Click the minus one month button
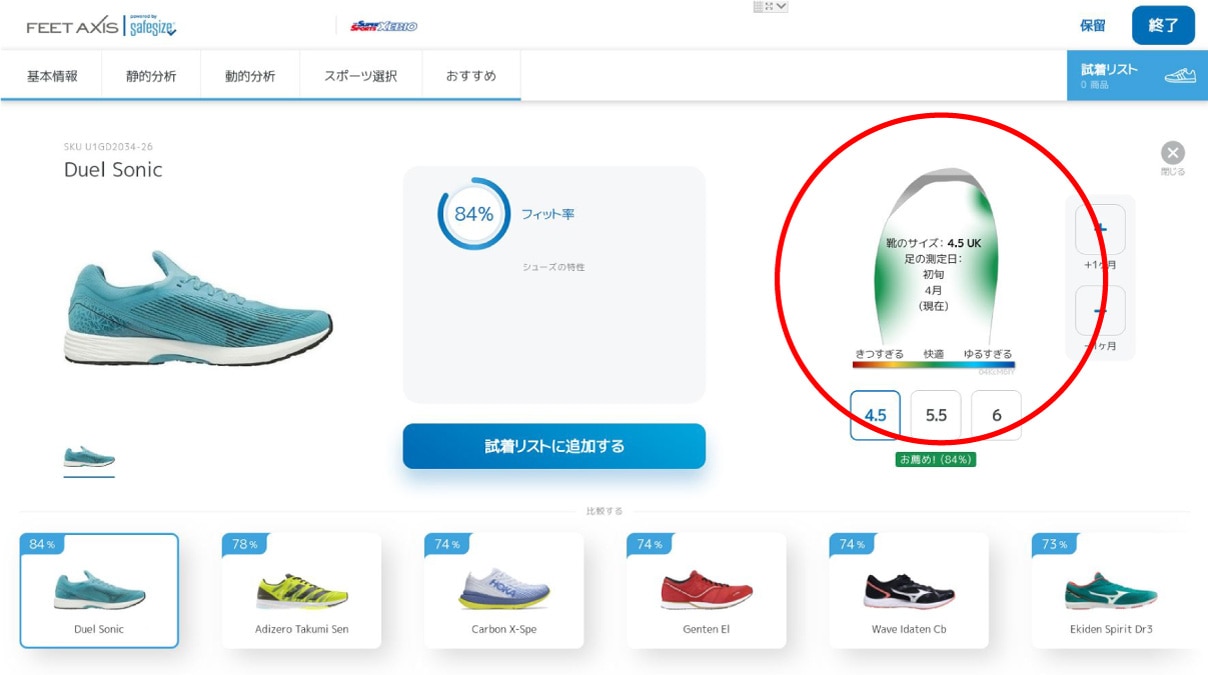This screenshot has height=675, width=1208. tap(1100, 311)
